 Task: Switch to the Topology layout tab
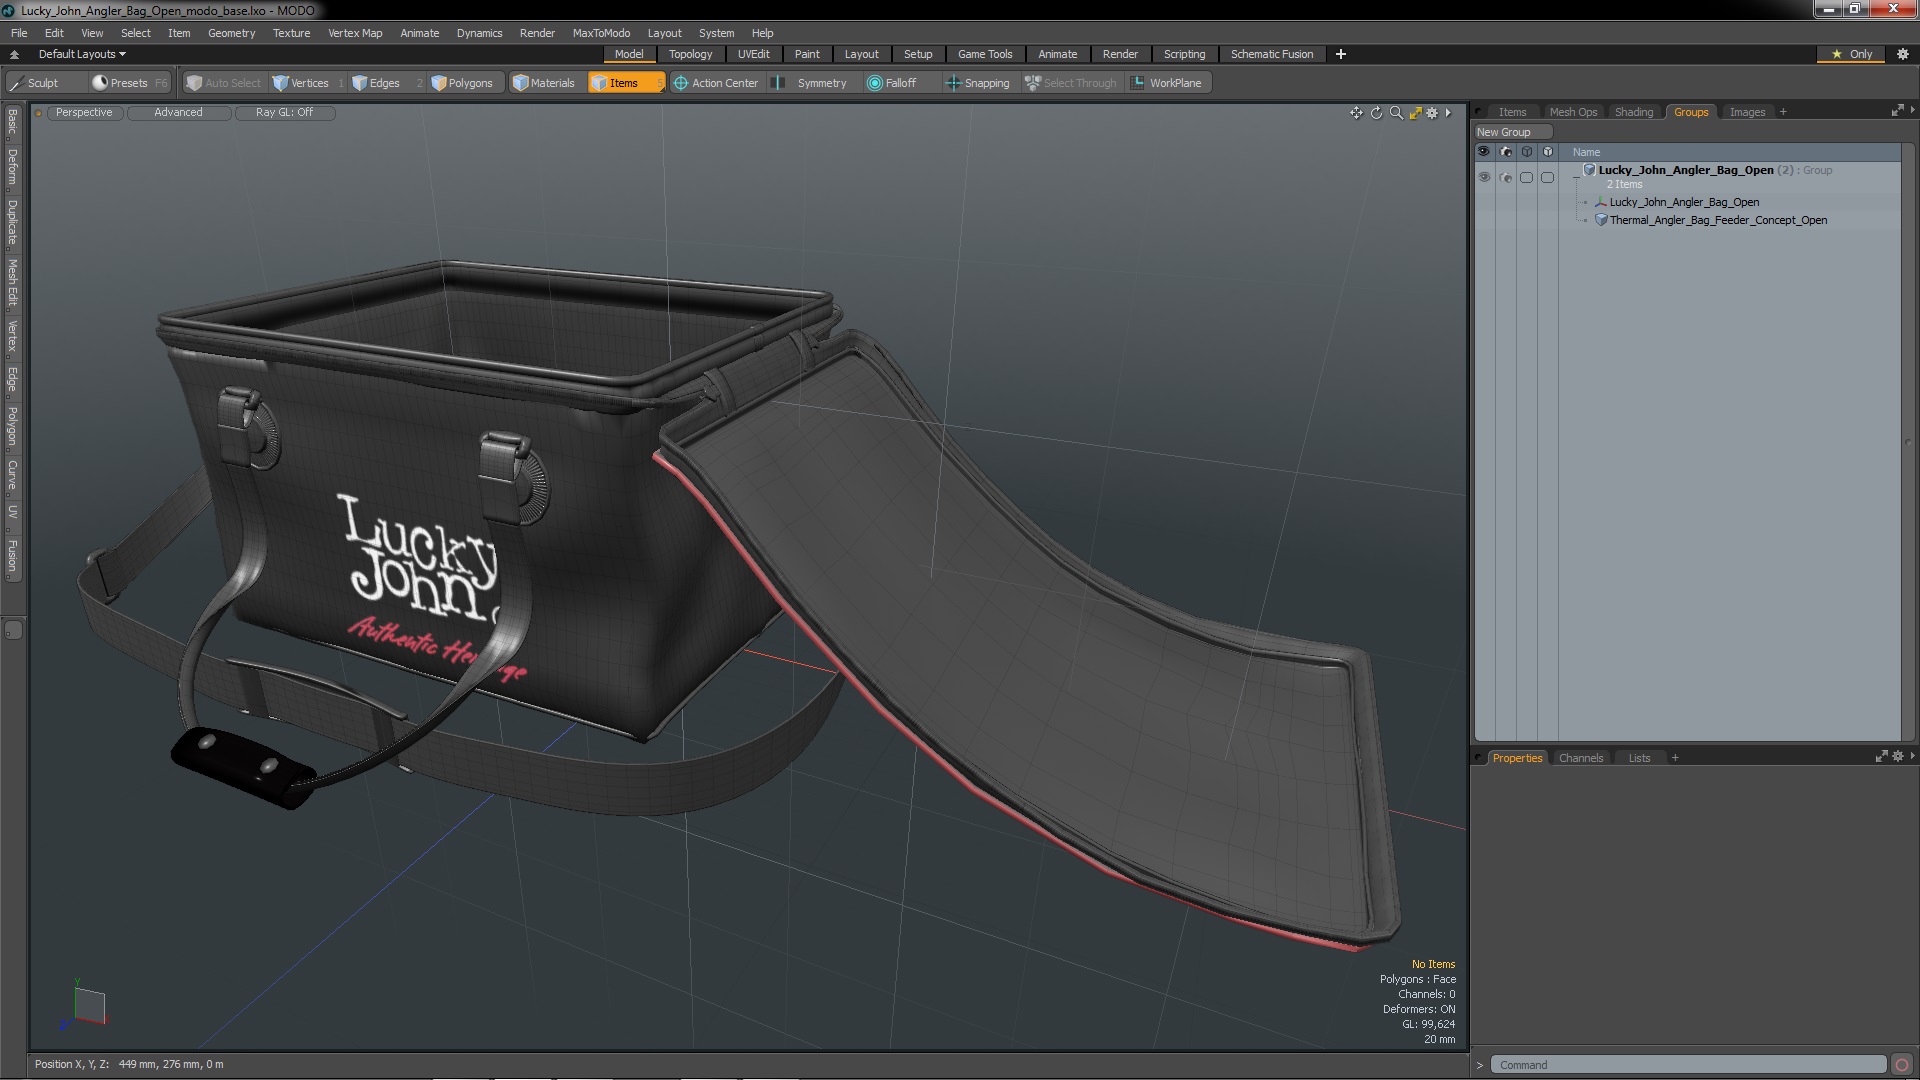(x=690, y=54)
